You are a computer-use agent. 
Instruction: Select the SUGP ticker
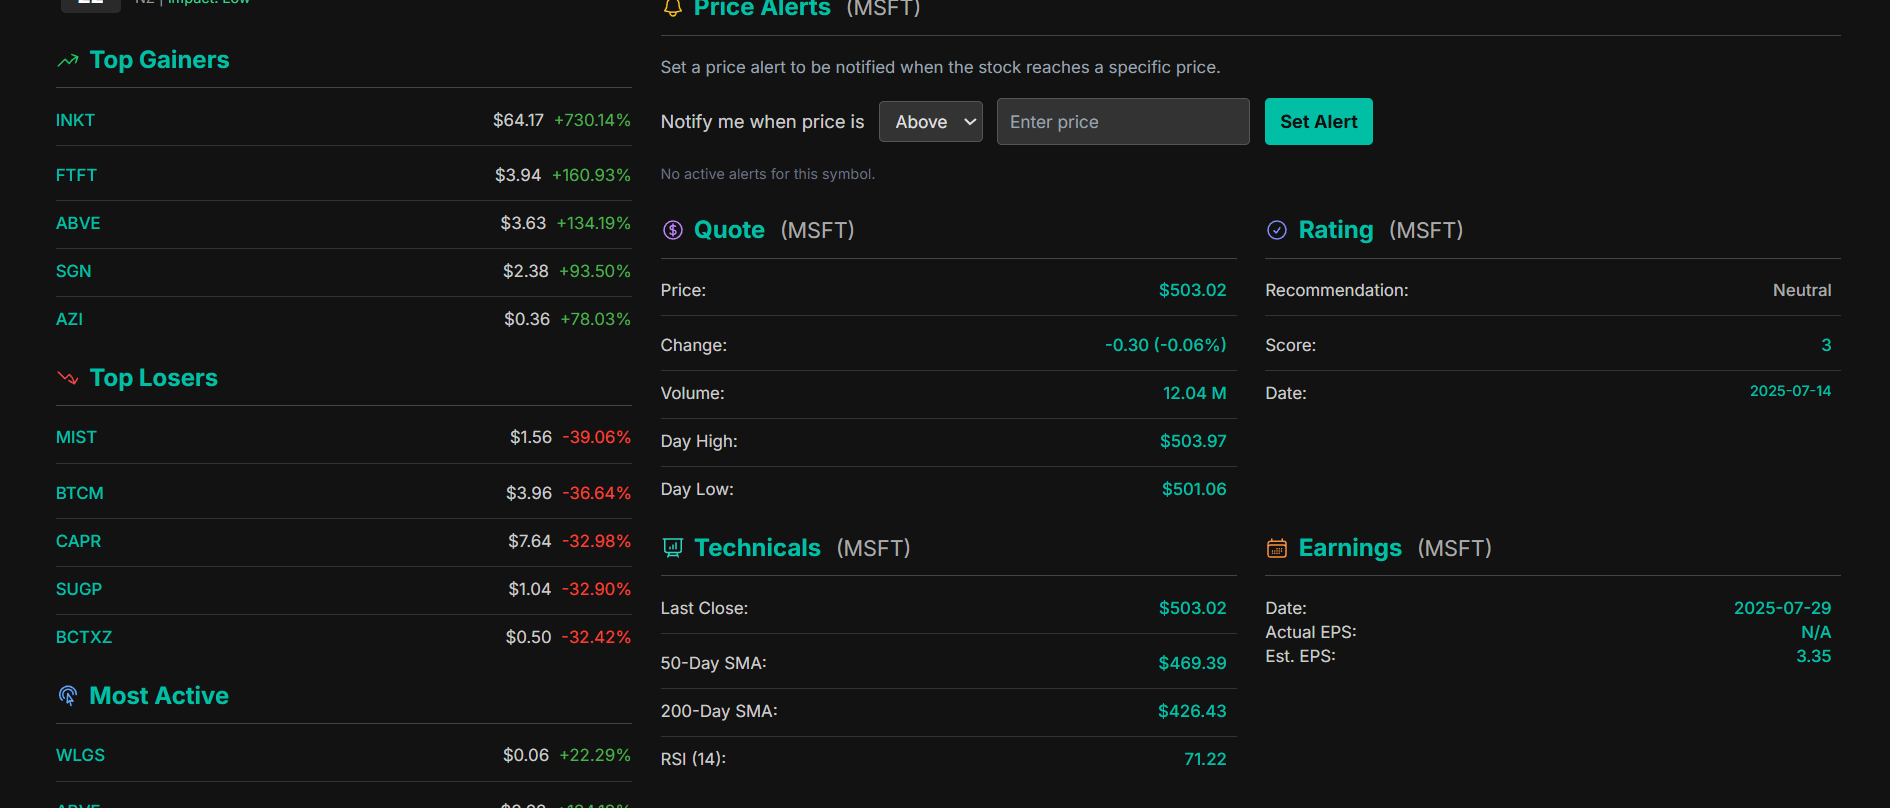[x=79, y=589]
